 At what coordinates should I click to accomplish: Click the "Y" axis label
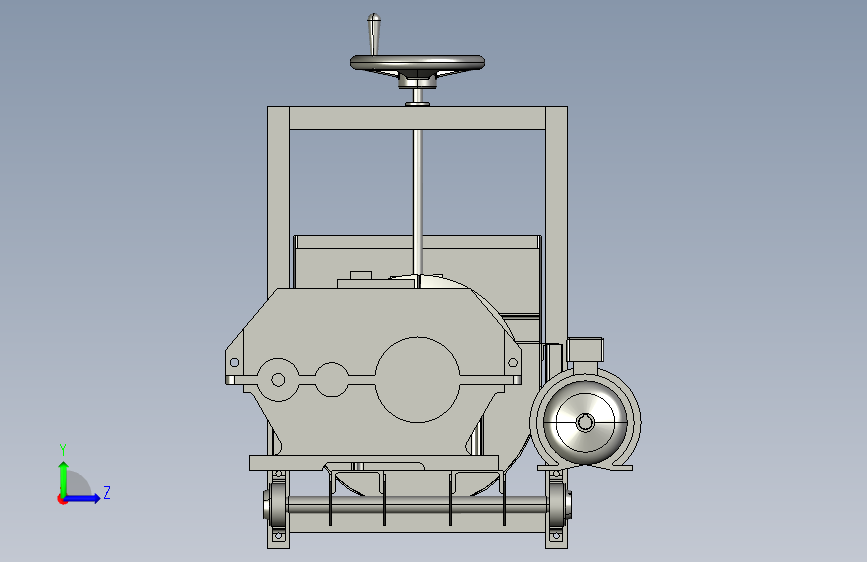pos(63,449)
